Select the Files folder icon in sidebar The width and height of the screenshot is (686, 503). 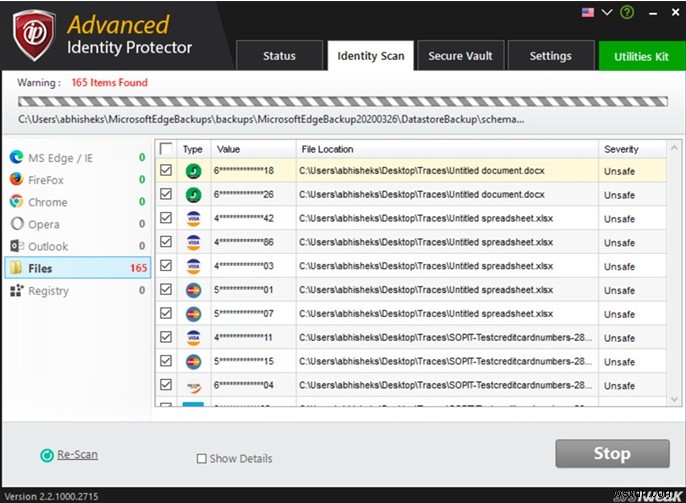point(16,268)
